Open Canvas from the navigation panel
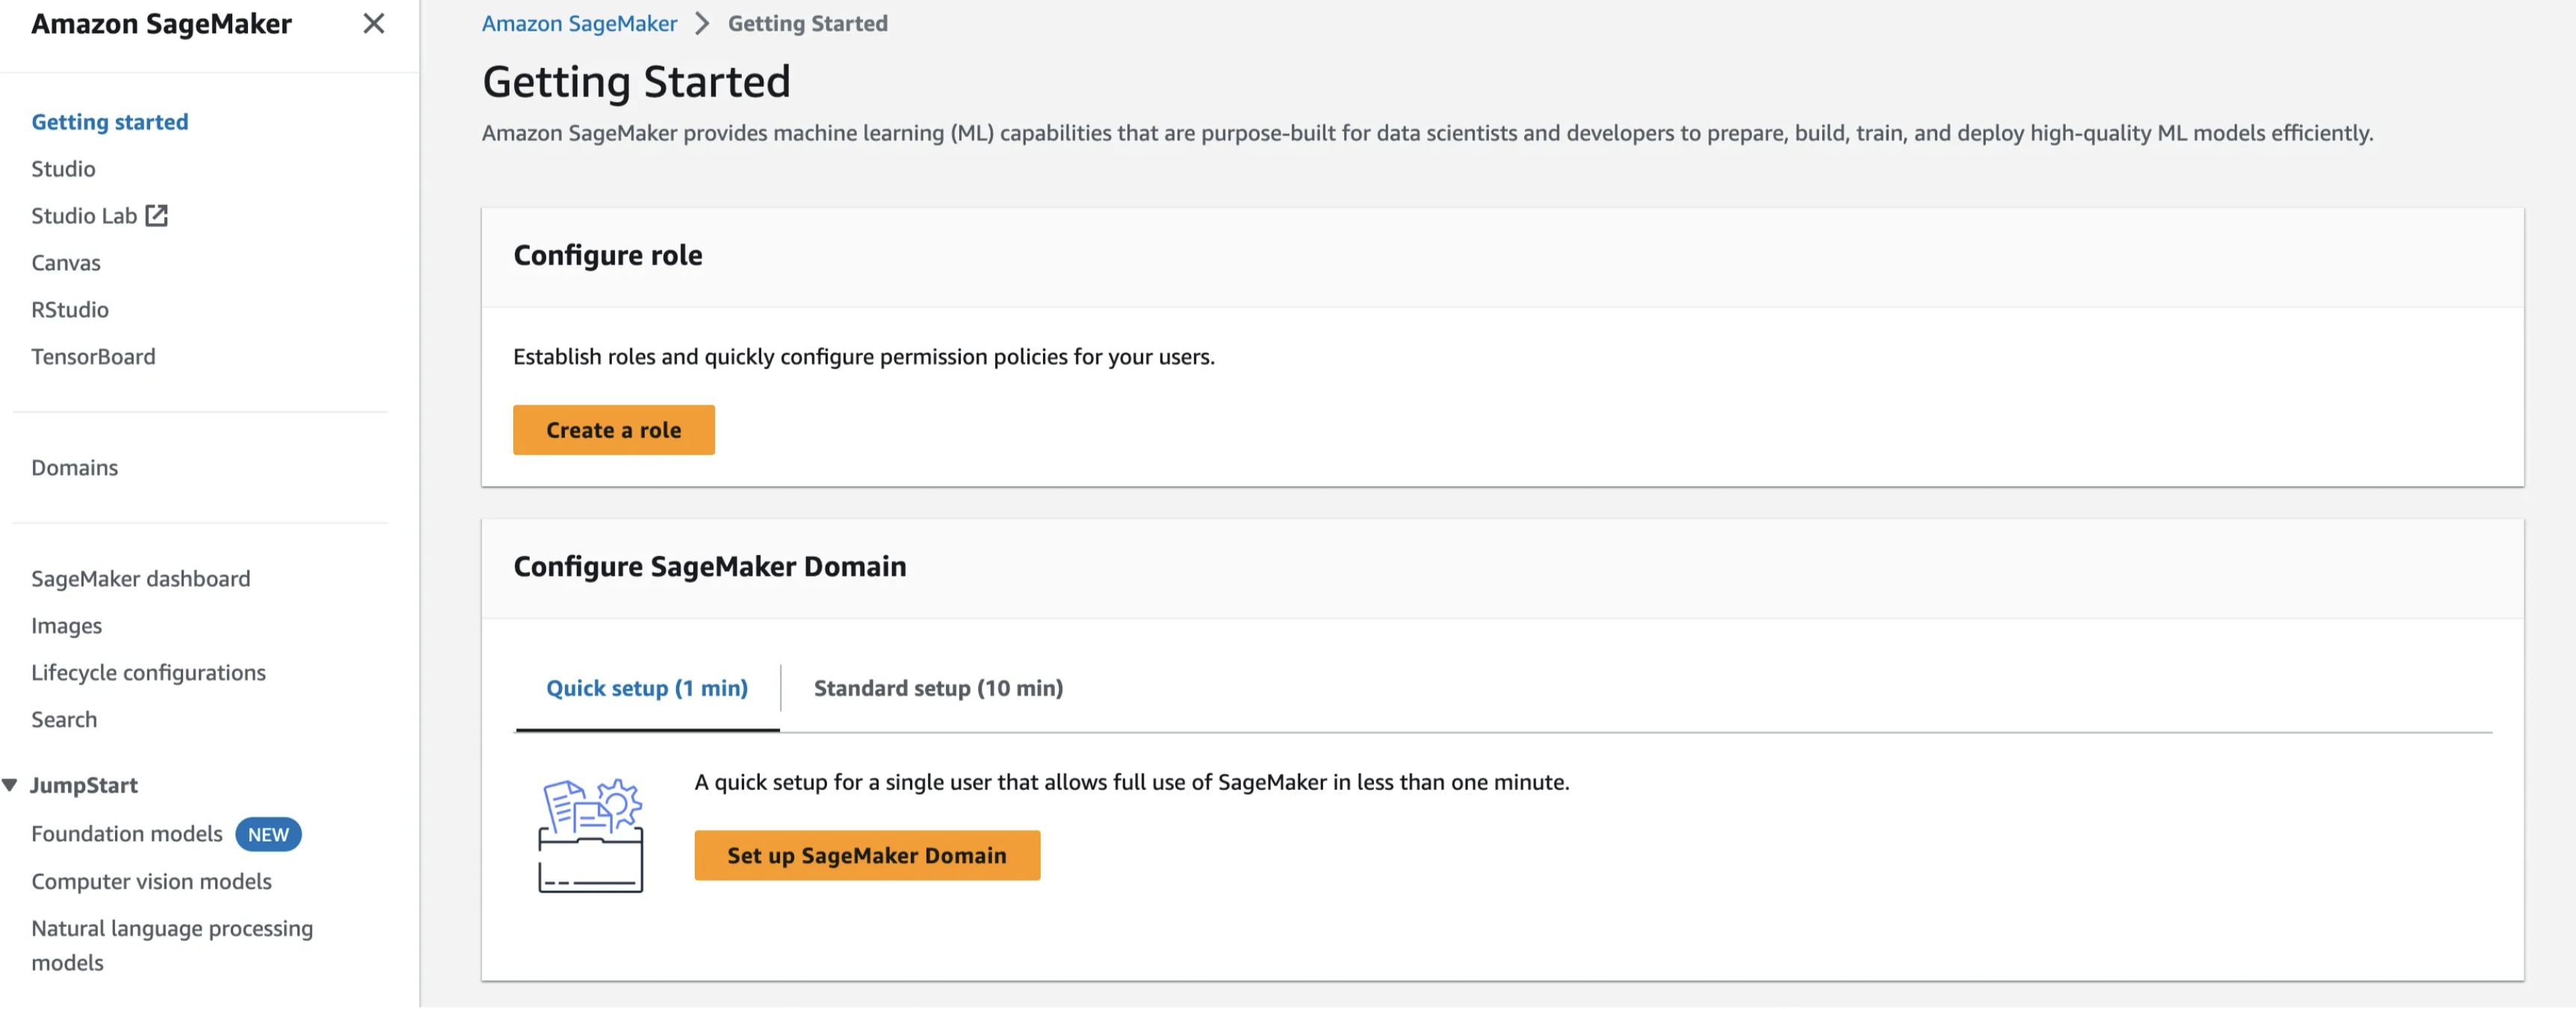 (66, 263)
